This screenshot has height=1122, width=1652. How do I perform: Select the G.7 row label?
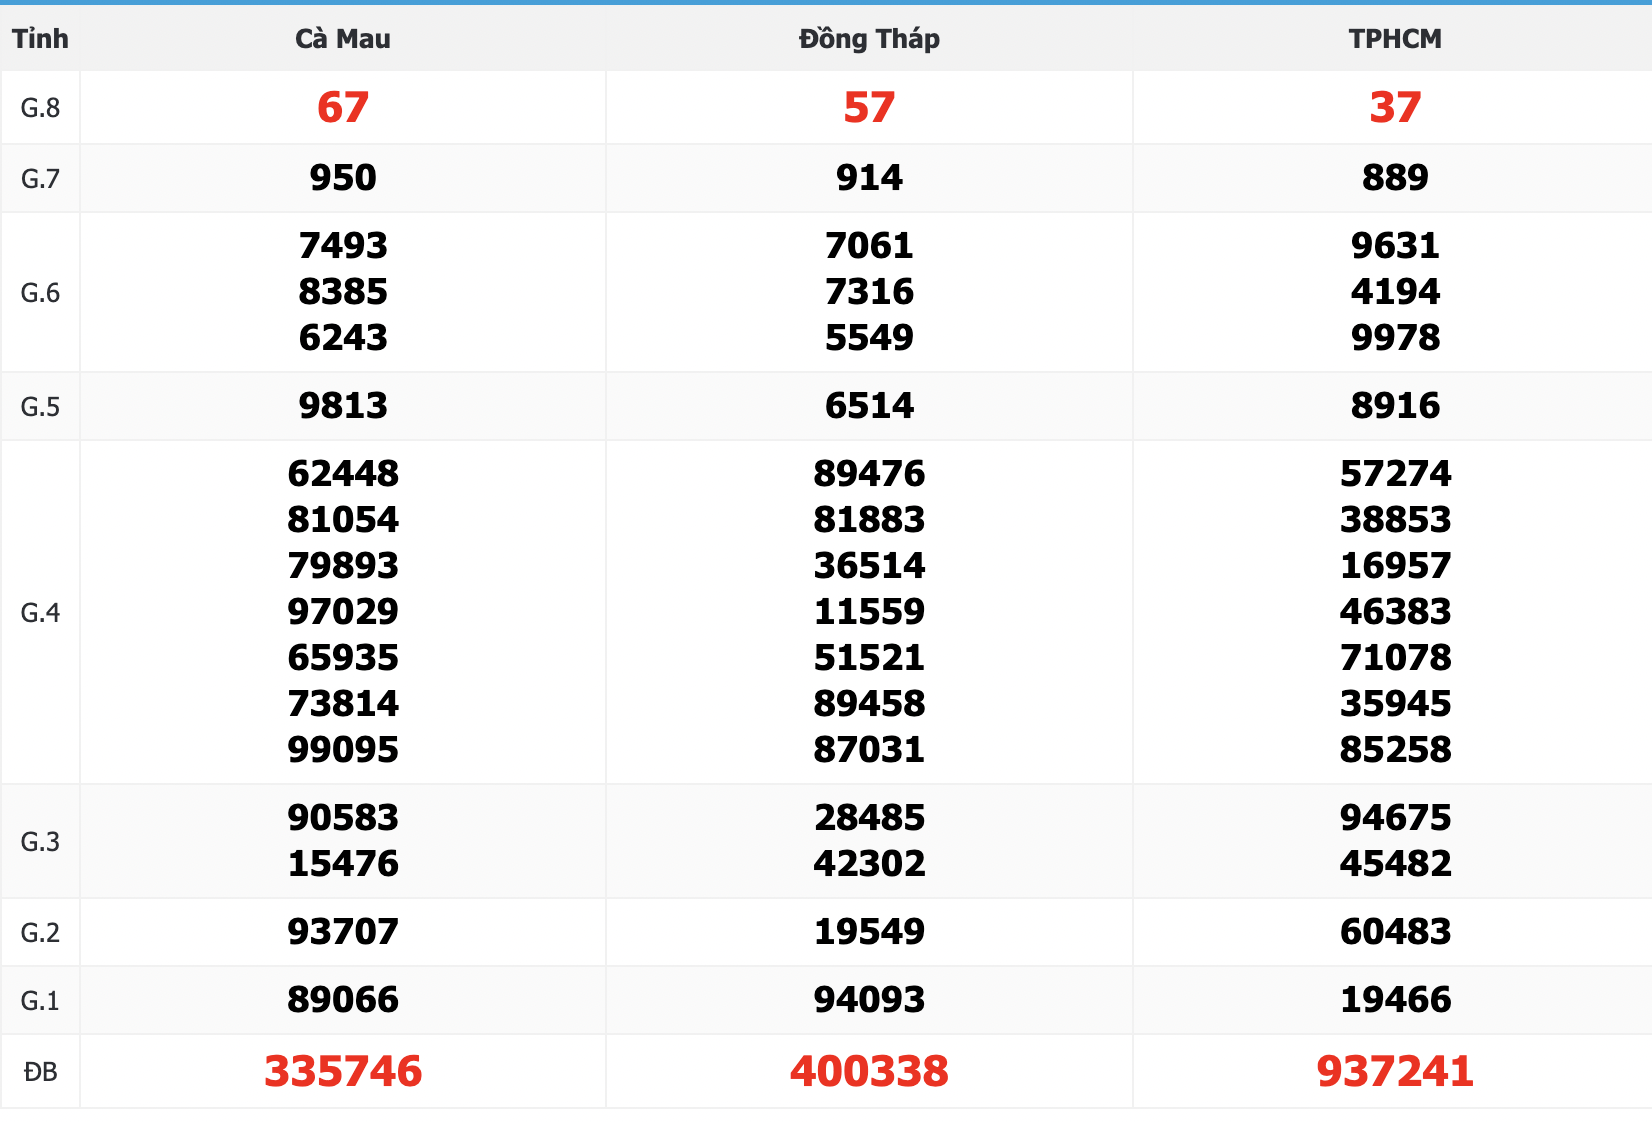pos(40,178)
